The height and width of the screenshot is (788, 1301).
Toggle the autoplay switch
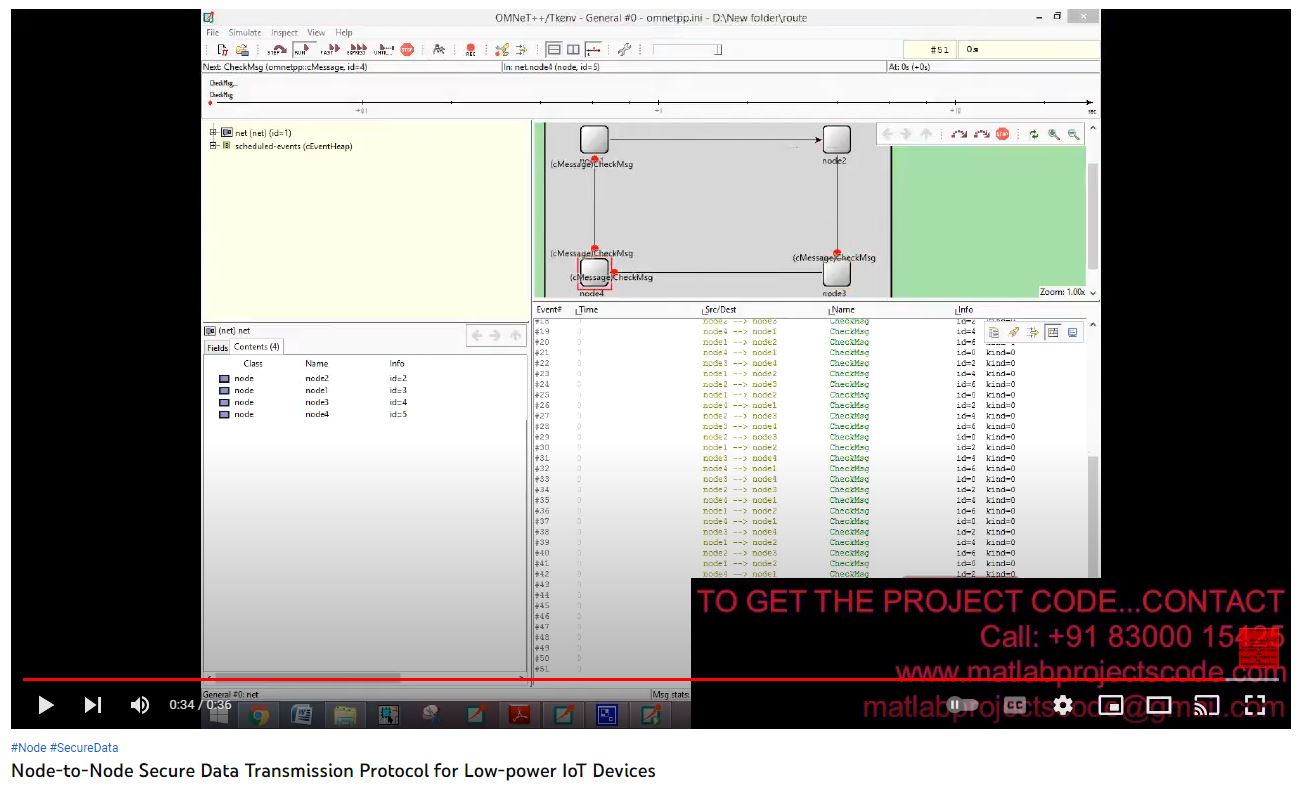[x=962, y=705]
